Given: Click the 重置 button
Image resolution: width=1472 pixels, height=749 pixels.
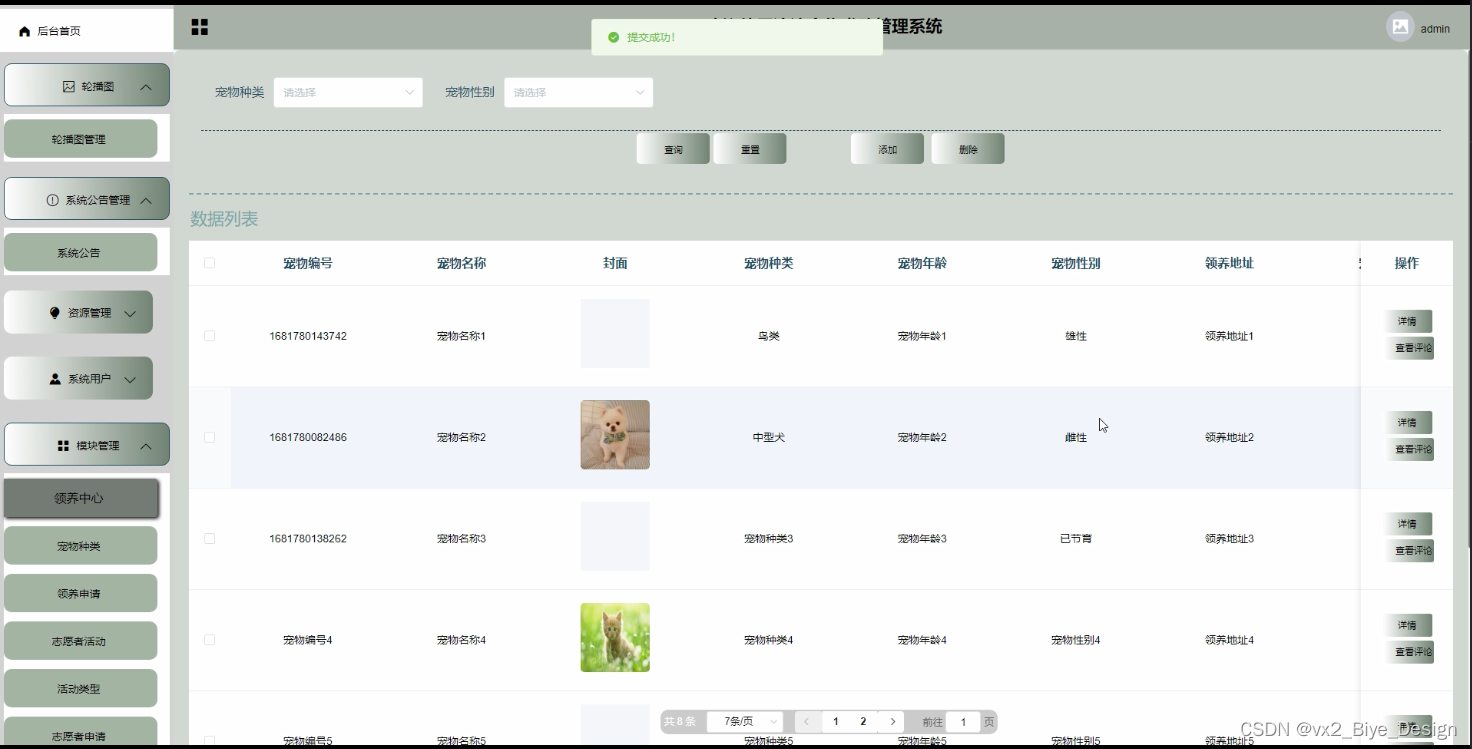Looking at the screenshot, I should tap(750, 149).
